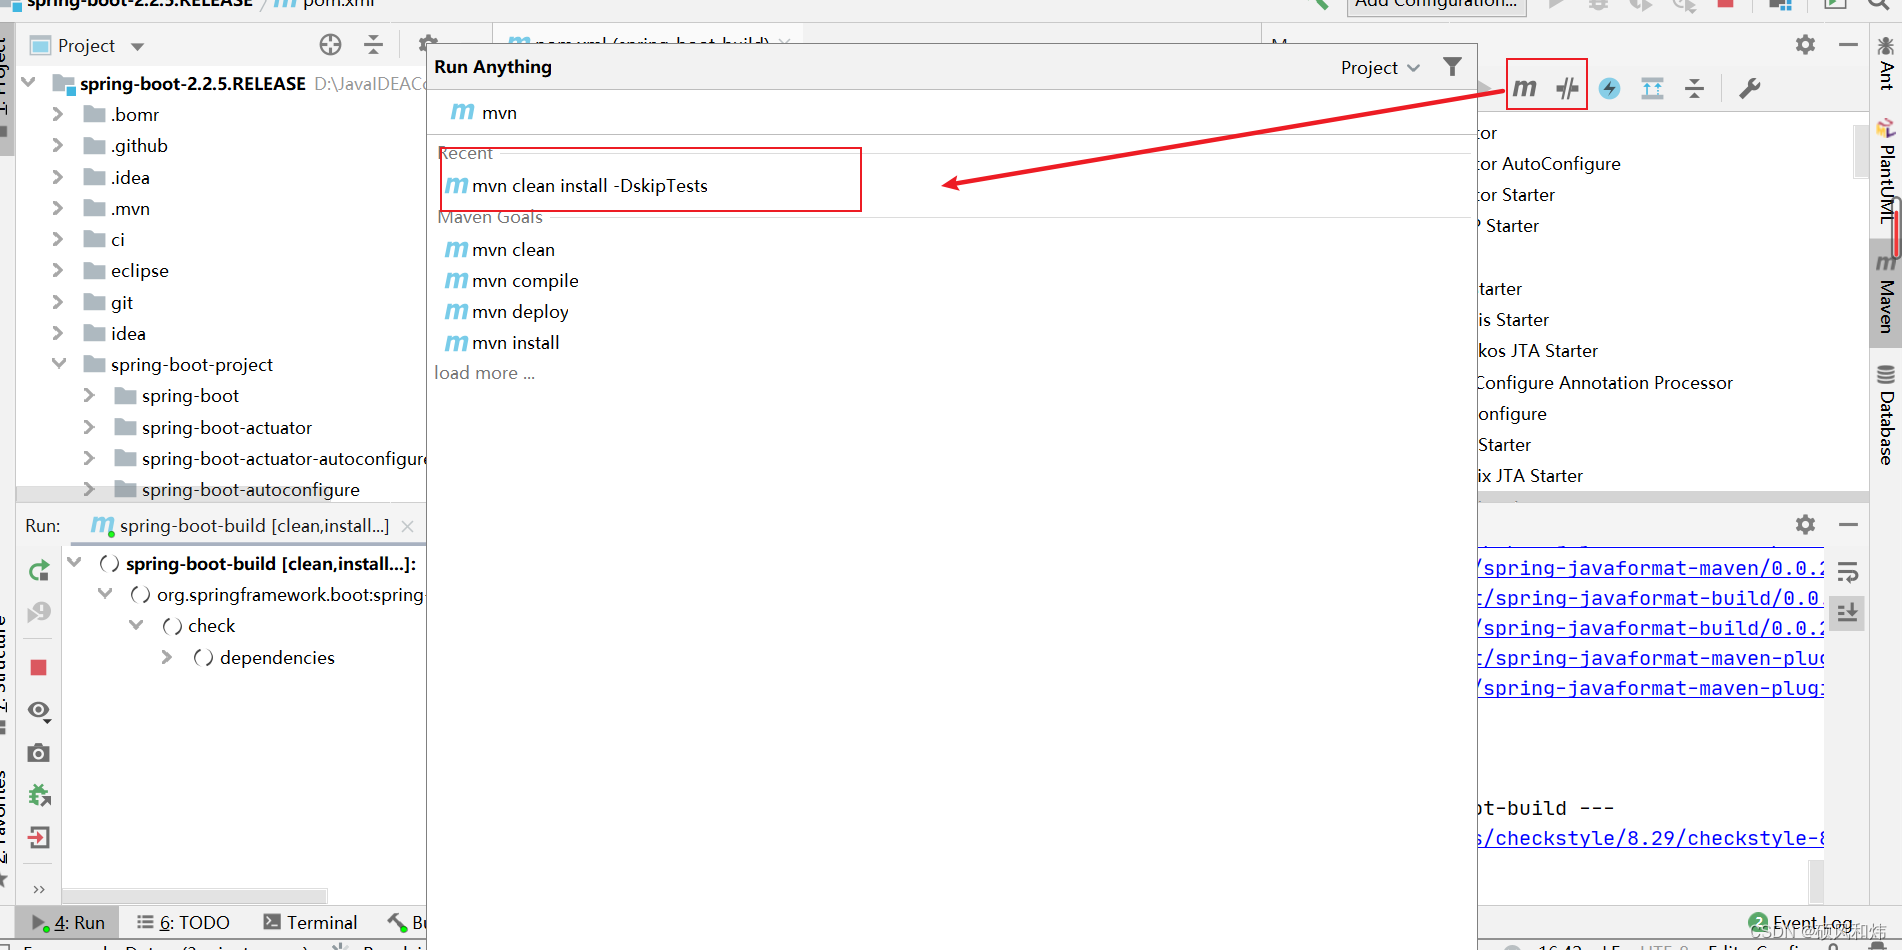Viewport: 1902px width, 950px height.
Task: Minimize the Maven tool window
Action: click(1848, 45)
